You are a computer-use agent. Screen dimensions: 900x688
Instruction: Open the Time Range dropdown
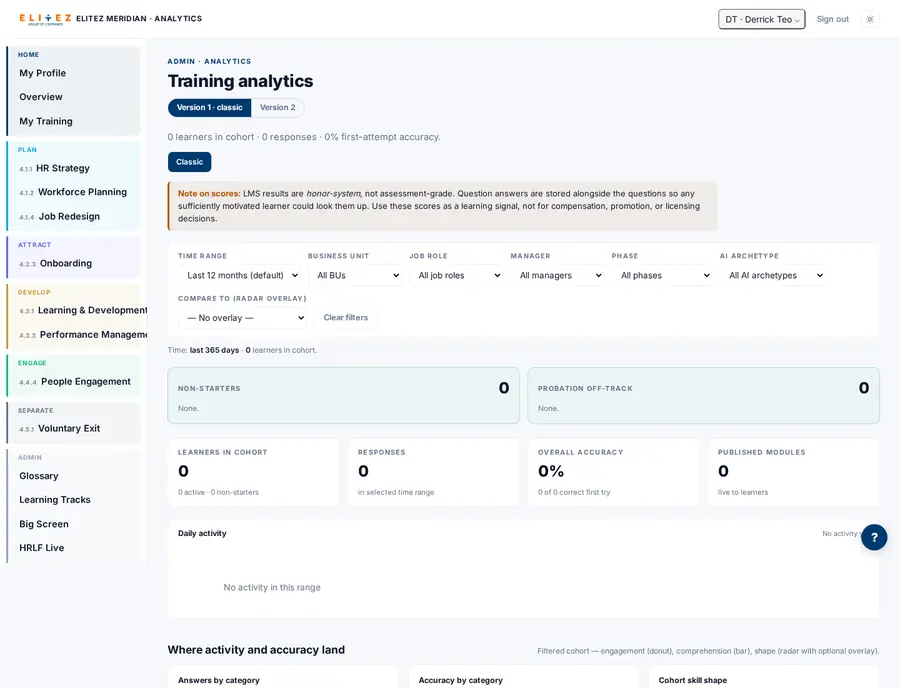click(239, 275)
